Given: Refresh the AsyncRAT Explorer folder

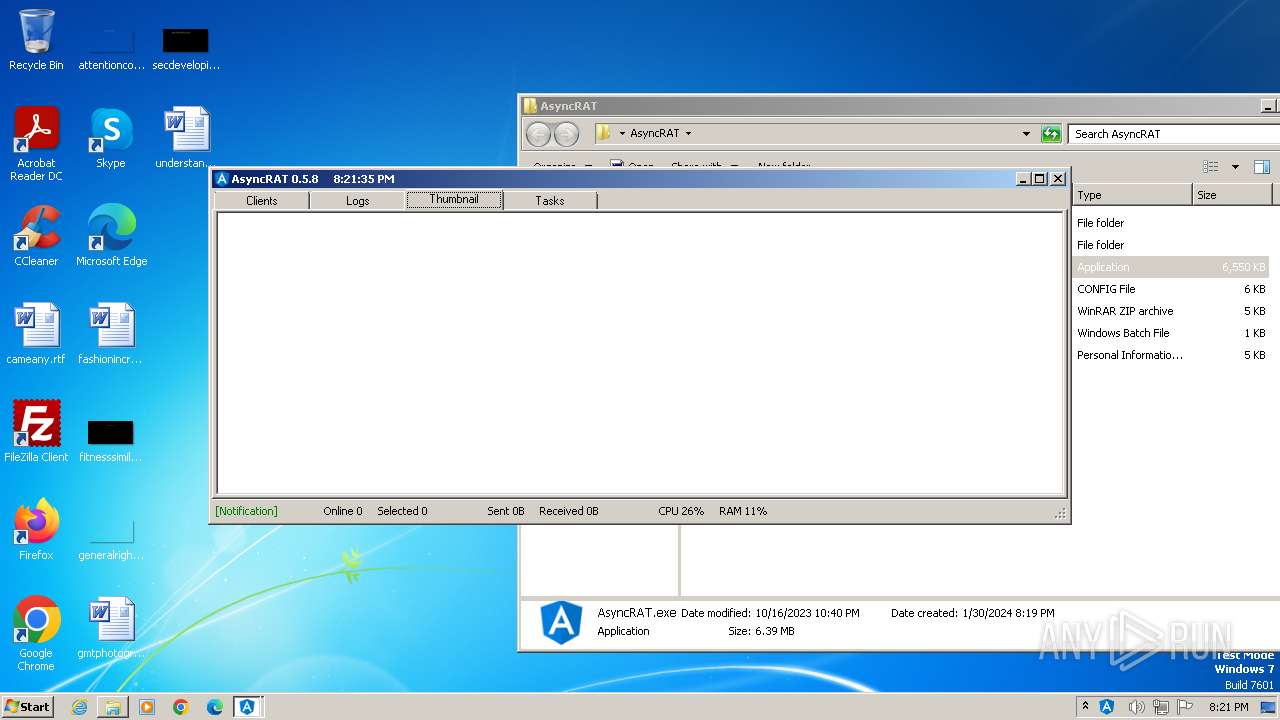Looking at the screenshot, I should point(1050,133).
